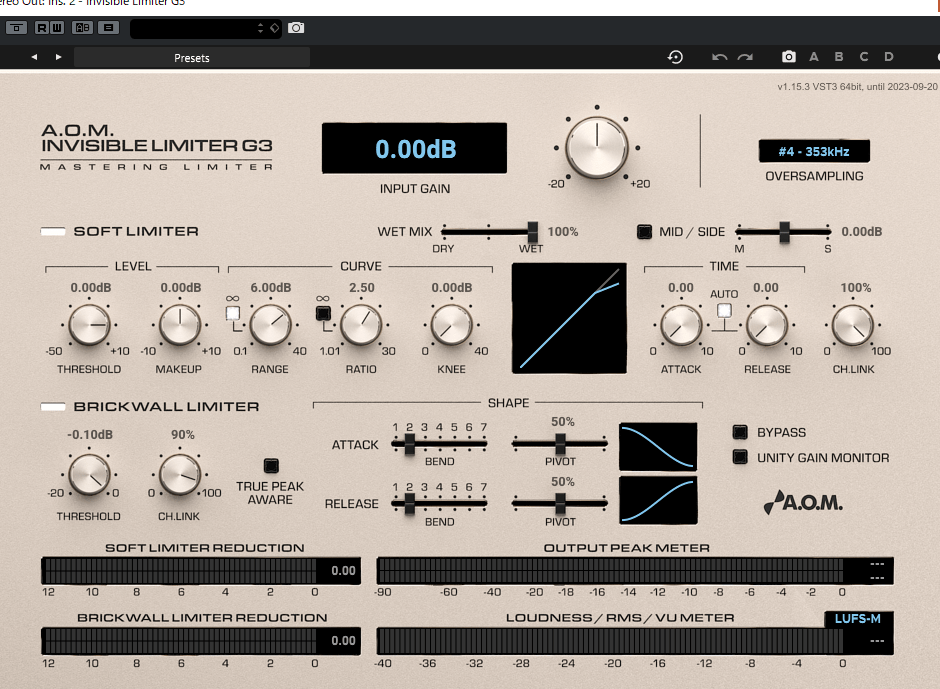Image resolution: width=940 pixels, height=689 pixels.
Task: Click the Wet Mix slider handle
Action: [533, 232]
